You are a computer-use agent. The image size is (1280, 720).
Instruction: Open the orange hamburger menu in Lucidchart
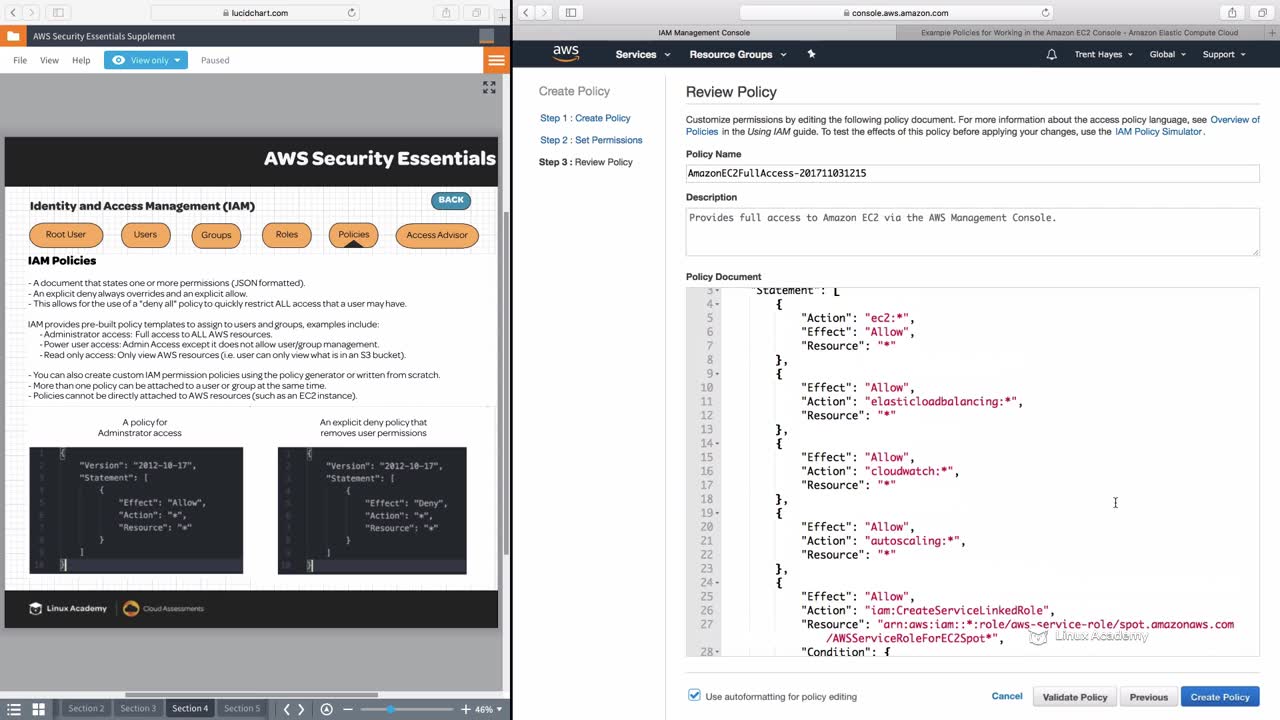(x=496, y=60)
